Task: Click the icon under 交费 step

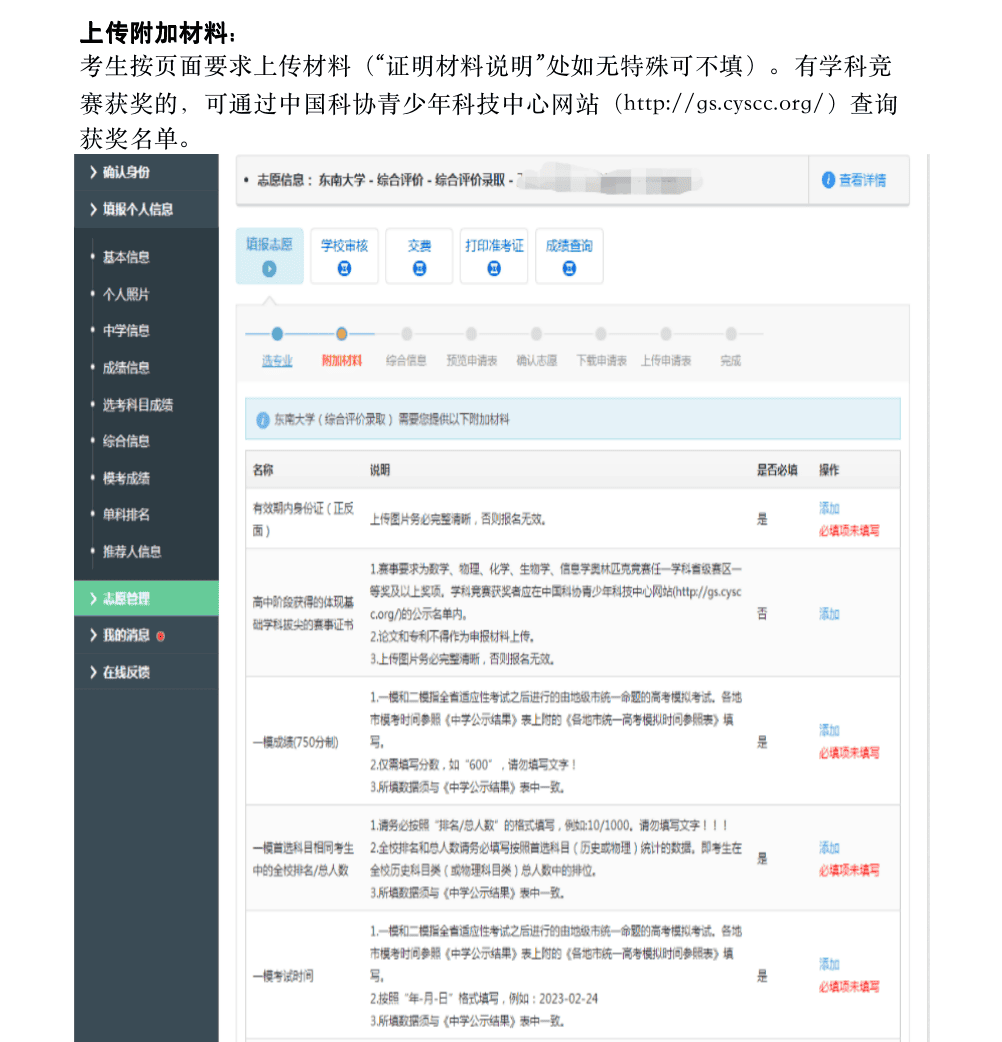Action: click(x=419, y=268)
